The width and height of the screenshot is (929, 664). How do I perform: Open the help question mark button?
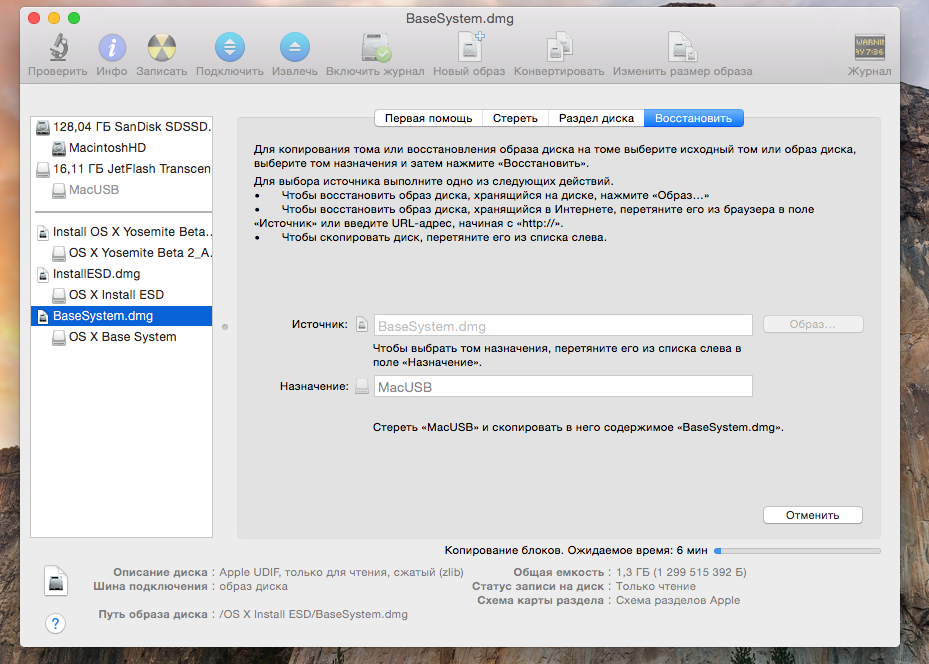[56, 623]
